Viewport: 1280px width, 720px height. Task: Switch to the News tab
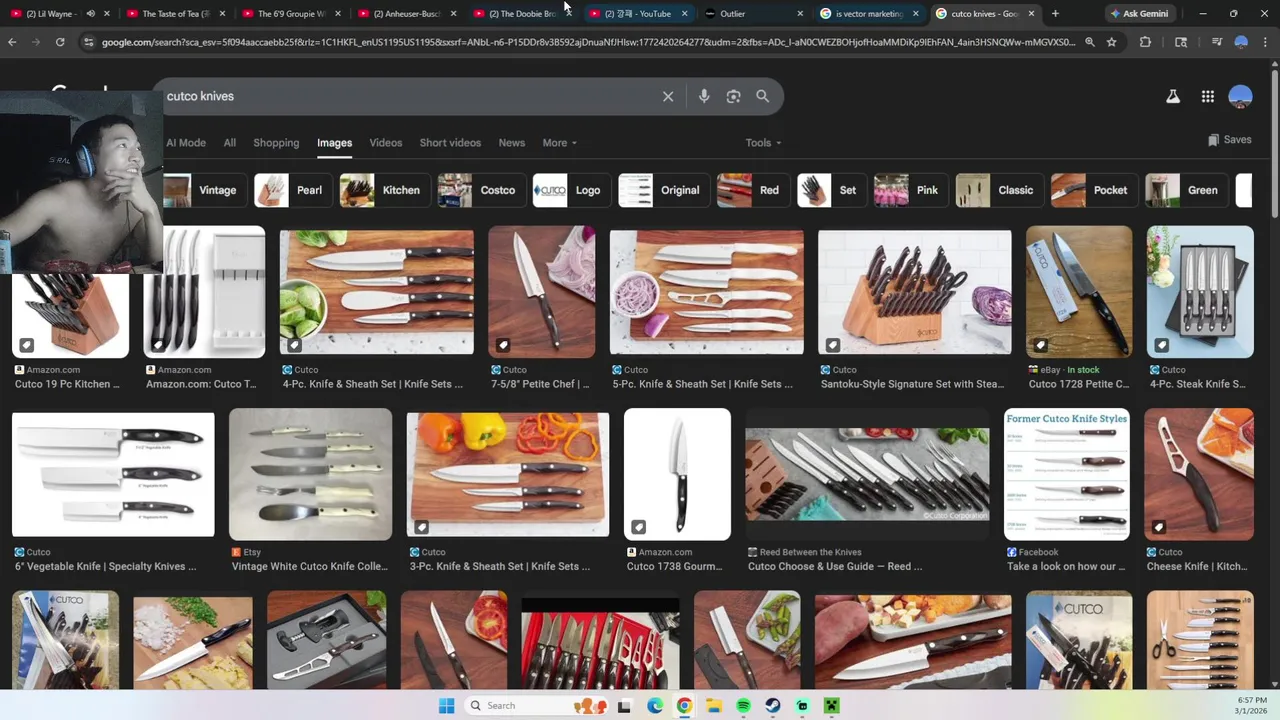(512, 143)
